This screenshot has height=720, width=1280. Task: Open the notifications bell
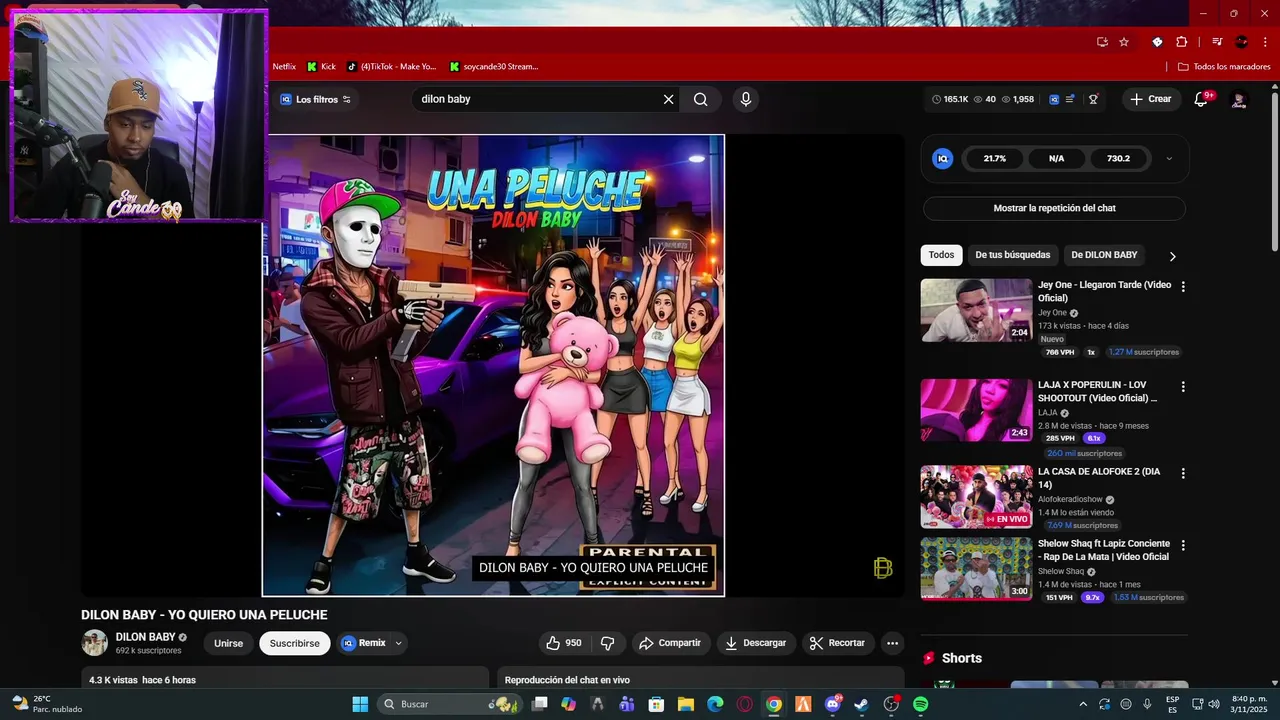[1202, 99]
